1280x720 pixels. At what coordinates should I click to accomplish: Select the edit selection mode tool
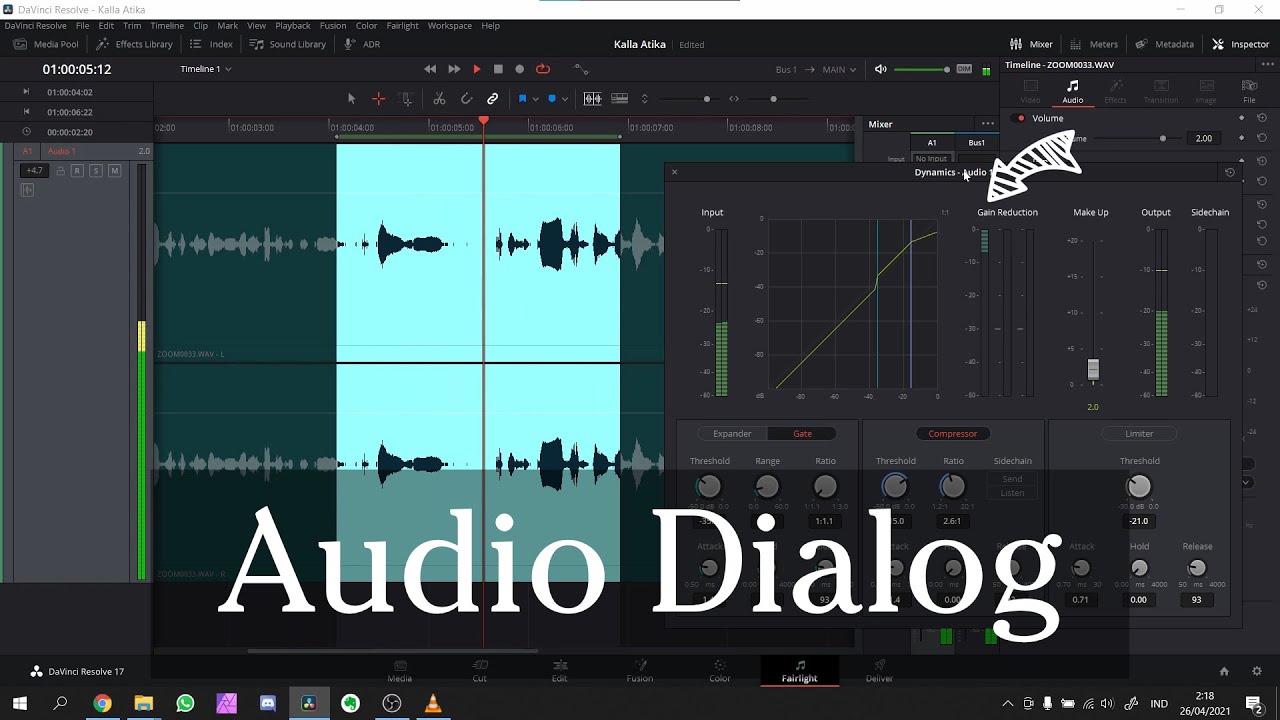406,99
